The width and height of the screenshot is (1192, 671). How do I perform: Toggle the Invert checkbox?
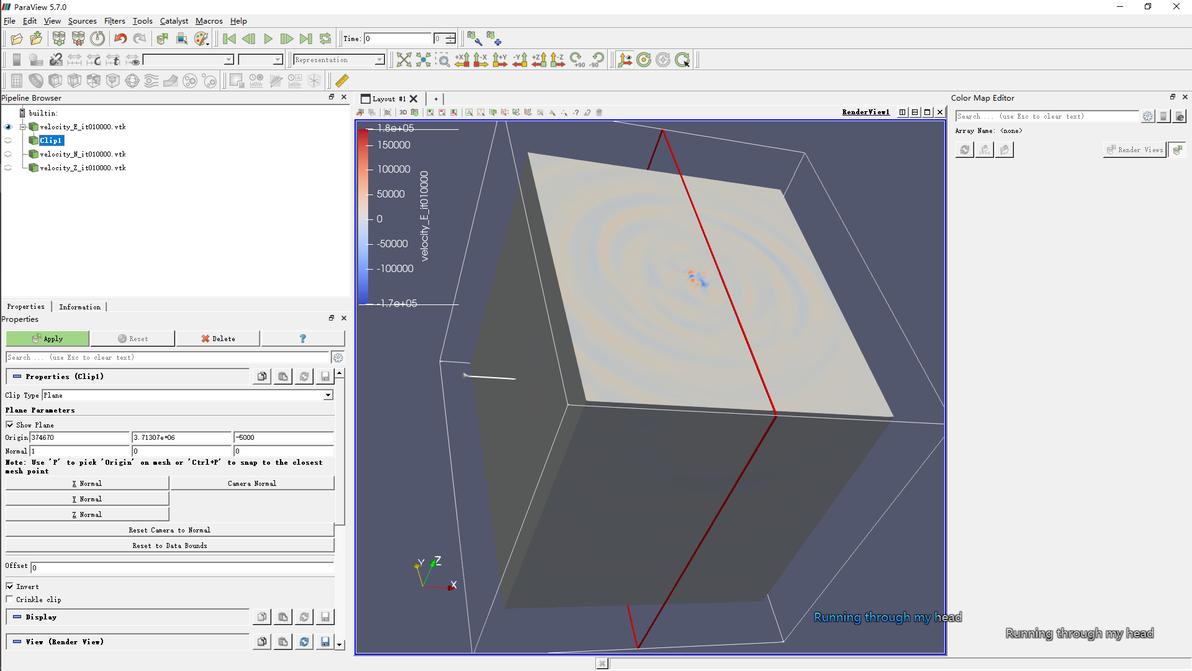coord(10,587)
